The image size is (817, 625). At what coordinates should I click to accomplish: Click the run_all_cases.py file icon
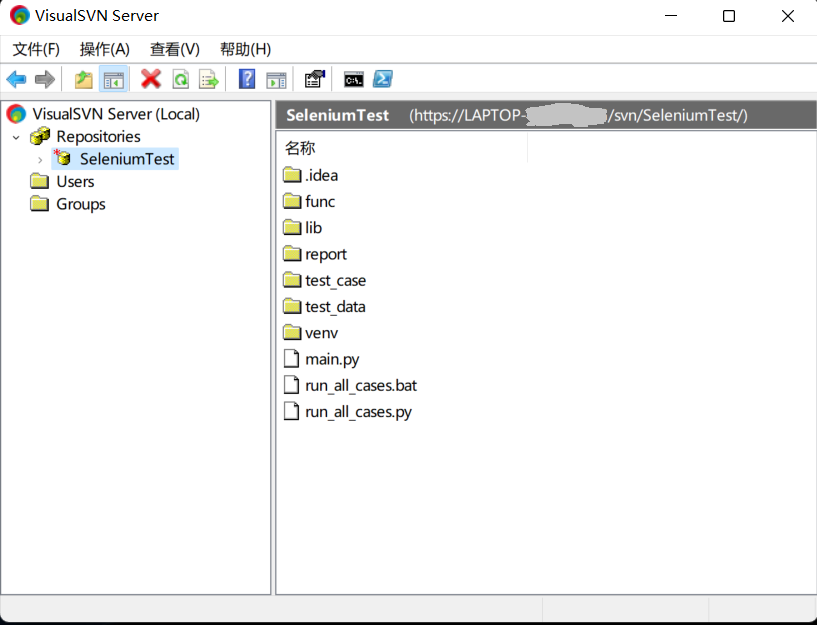[292, 411]
